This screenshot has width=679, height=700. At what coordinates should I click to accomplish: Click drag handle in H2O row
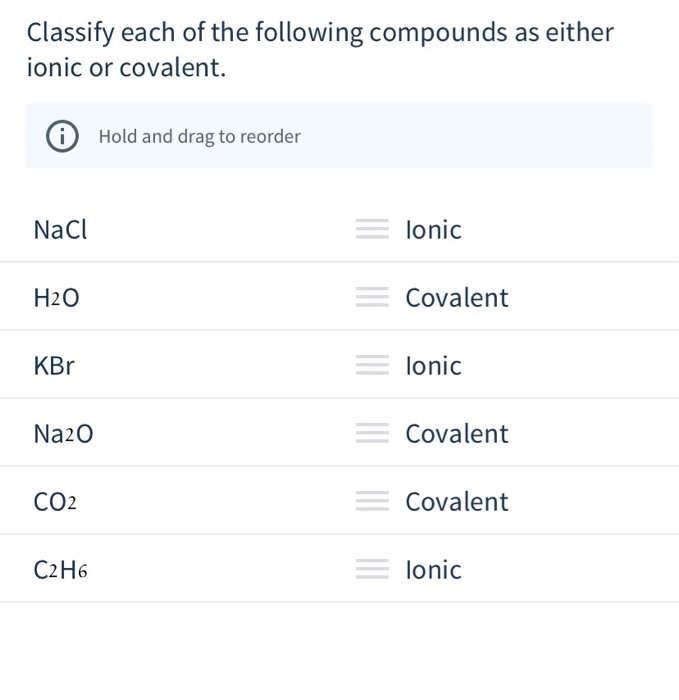372,297
